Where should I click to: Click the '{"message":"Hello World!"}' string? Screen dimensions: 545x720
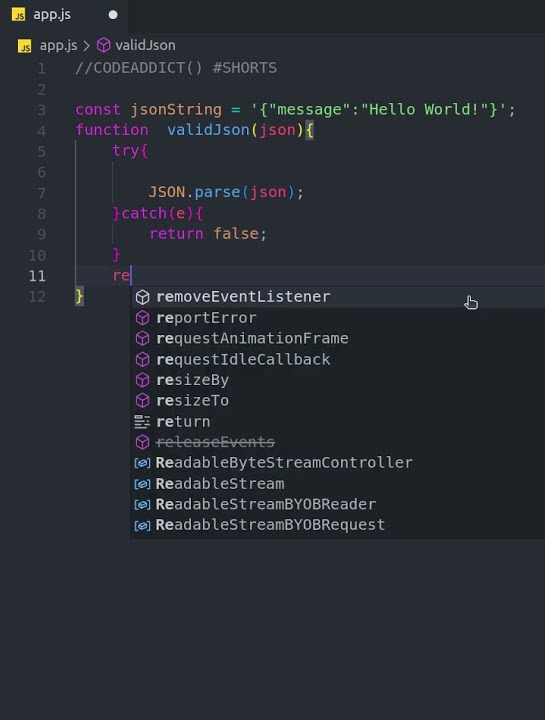379,110
